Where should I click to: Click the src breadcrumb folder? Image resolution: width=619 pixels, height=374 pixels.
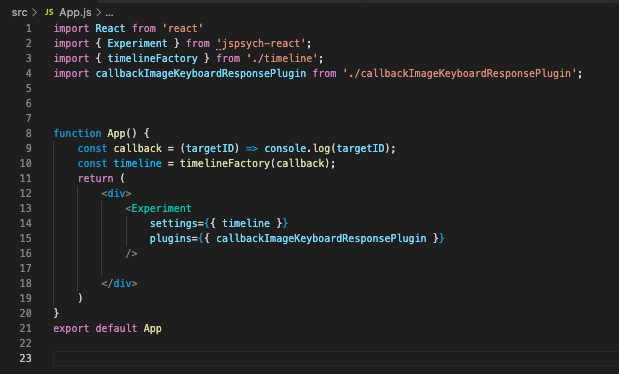coord(19,13)
